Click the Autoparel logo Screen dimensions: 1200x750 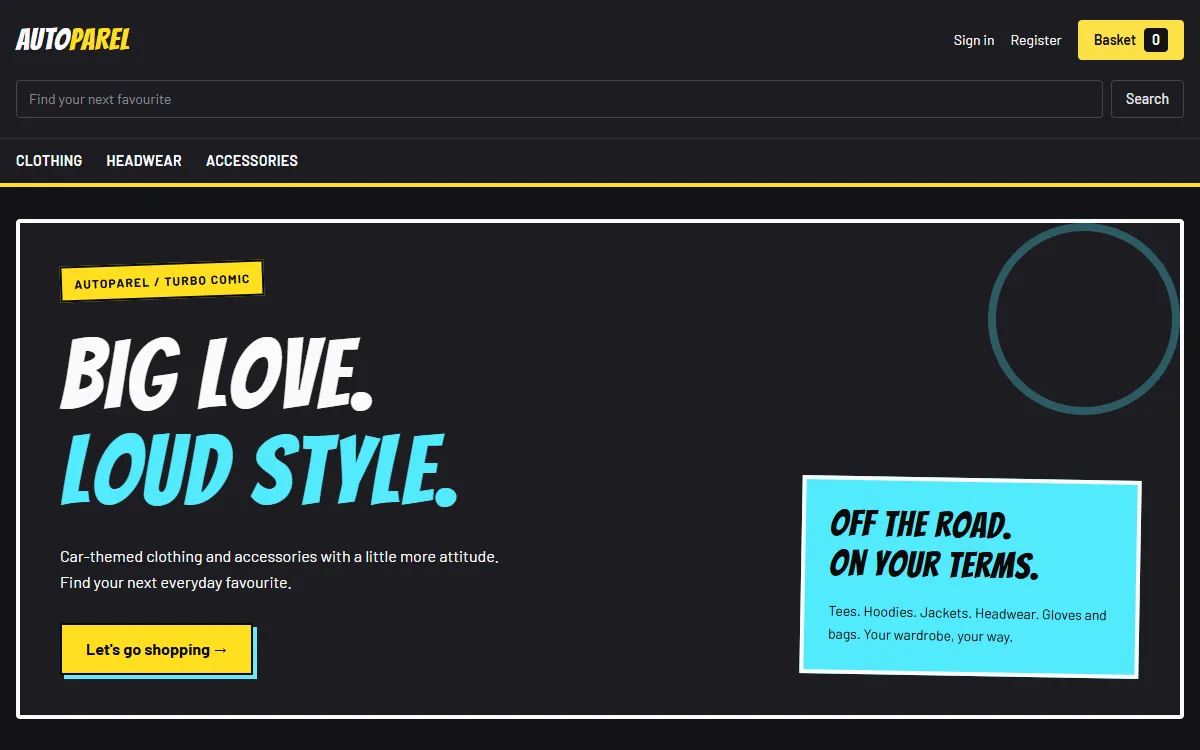click(73, 40)
